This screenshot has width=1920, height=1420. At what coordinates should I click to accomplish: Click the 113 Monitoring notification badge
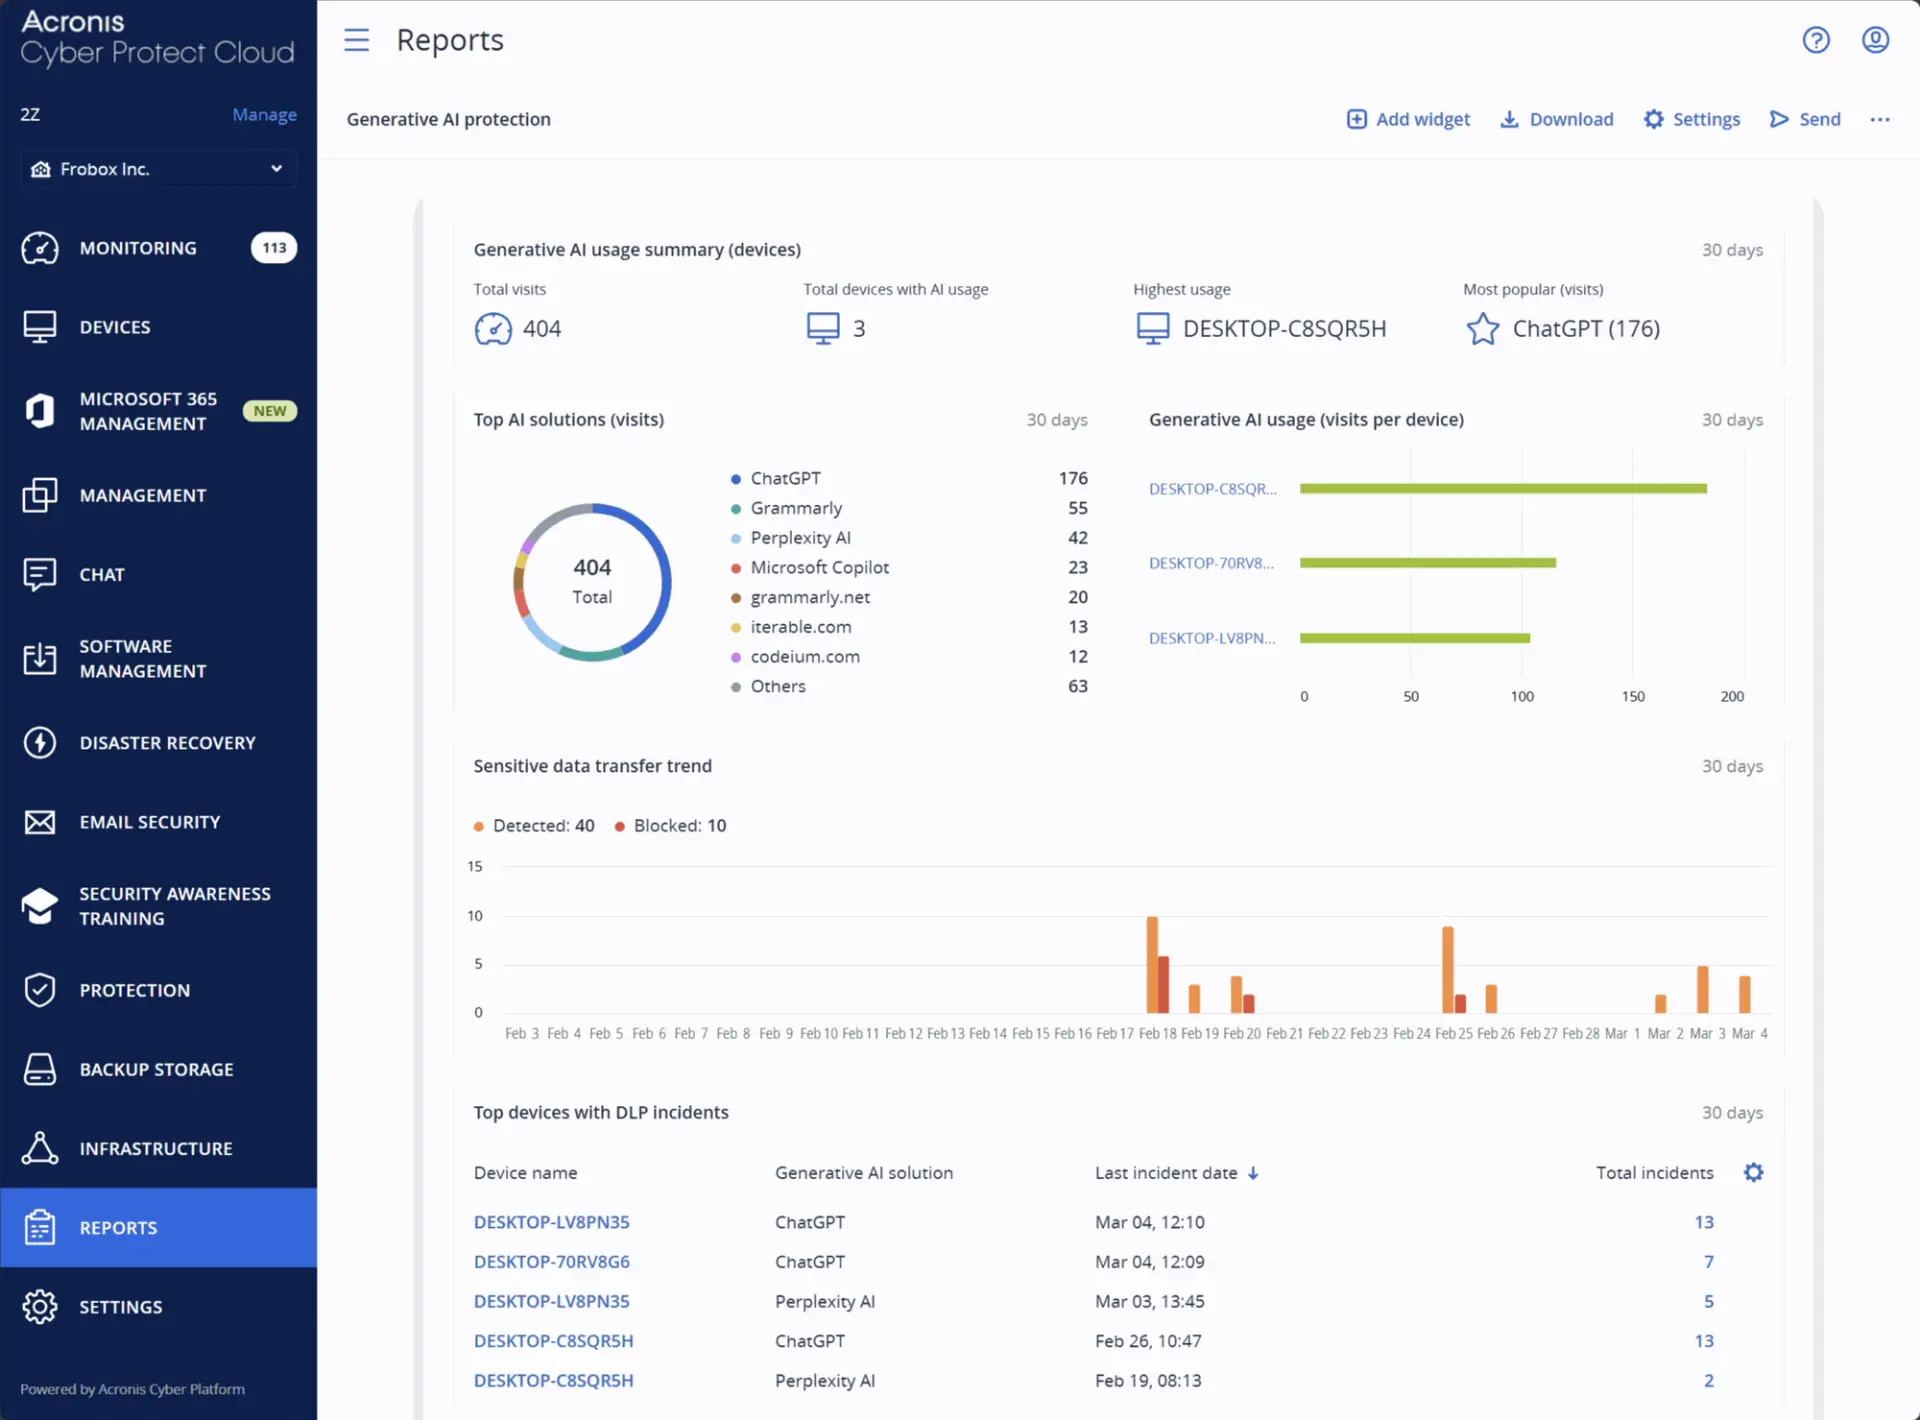tap(274, 248)
